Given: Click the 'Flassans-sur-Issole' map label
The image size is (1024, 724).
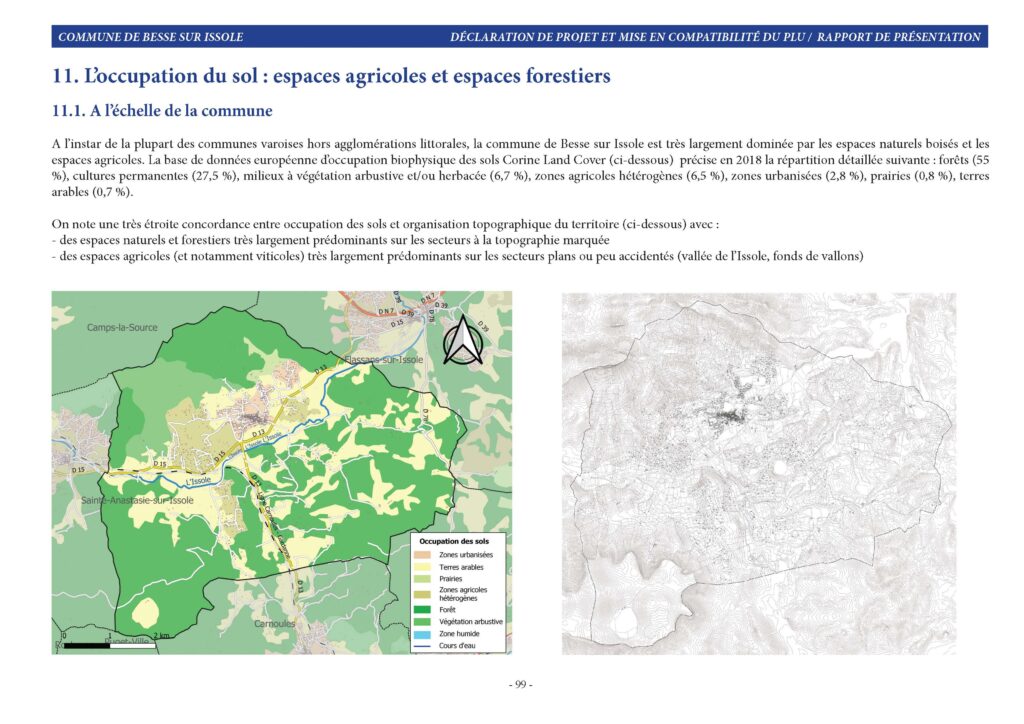Looking at the screenshot, I should click(x=383, y=360).
